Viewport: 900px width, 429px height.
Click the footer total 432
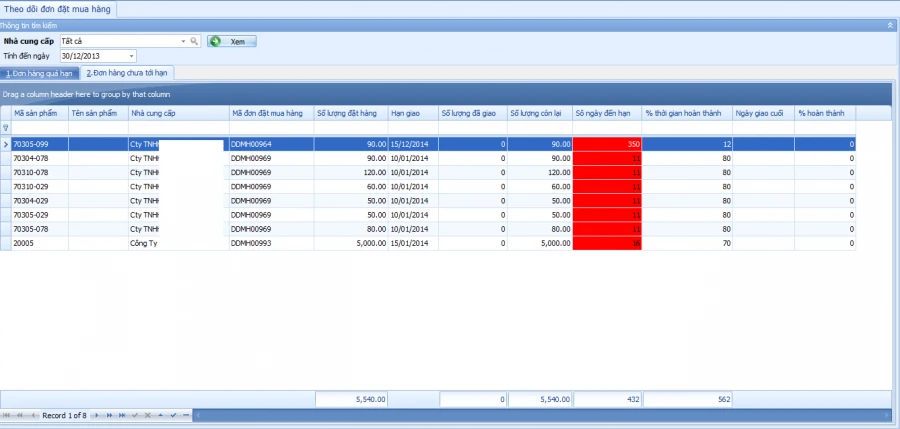(x=607, y=399)
